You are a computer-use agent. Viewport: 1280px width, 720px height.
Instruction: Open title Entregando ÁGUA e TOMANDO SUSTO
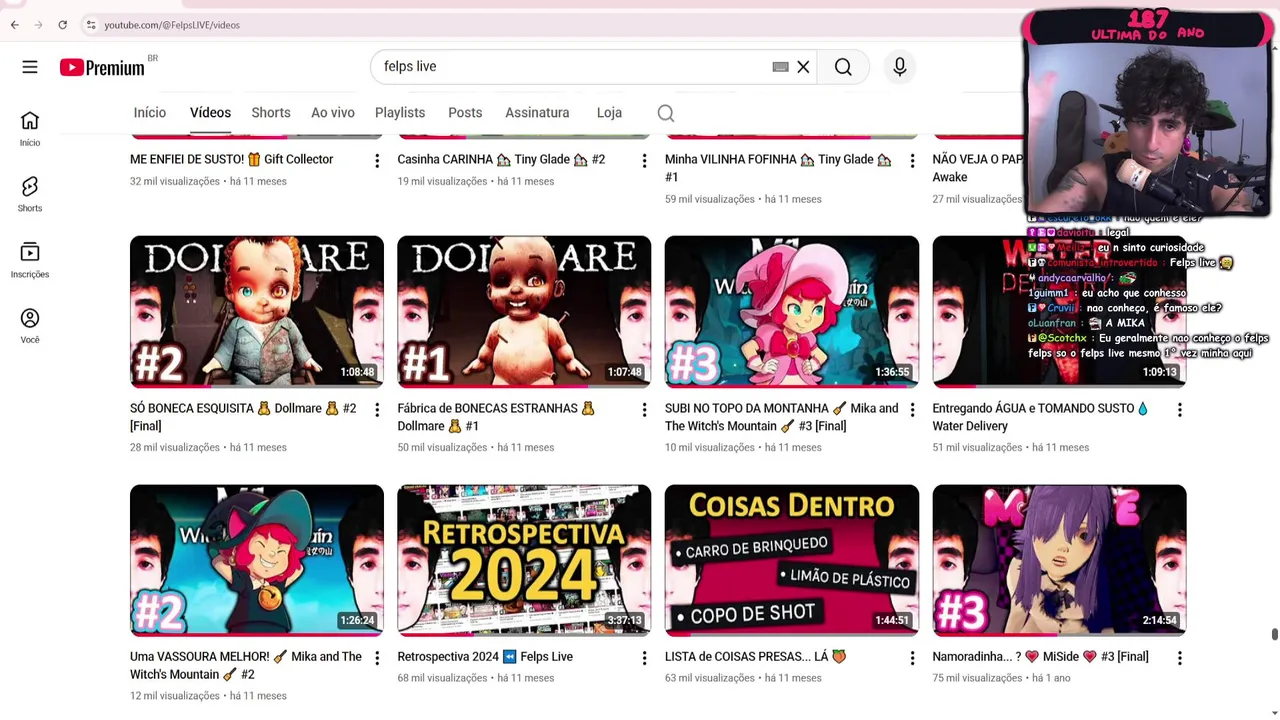tap(1040, 417)
